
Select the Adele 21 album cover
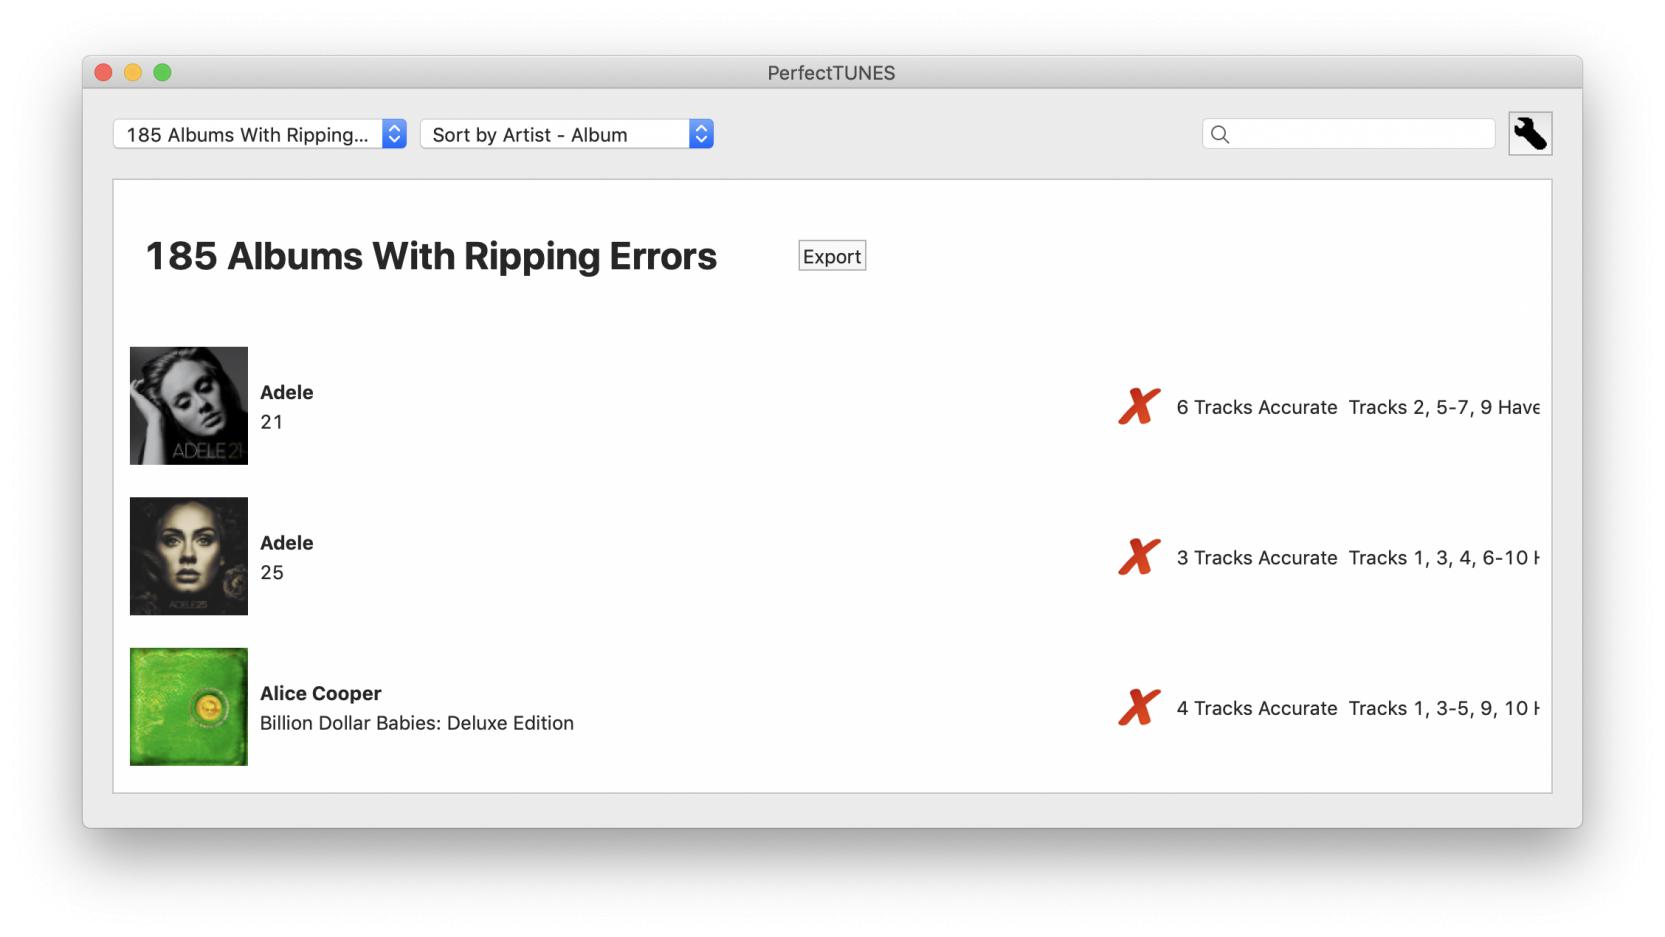click(x=189, y=406)
